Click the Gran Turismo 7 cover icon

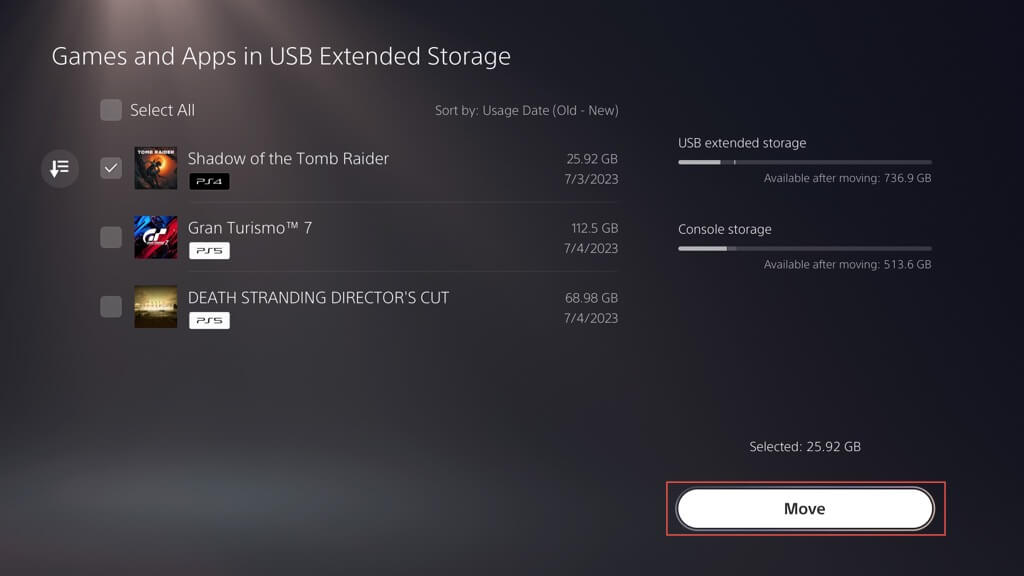tap(156, 238)
